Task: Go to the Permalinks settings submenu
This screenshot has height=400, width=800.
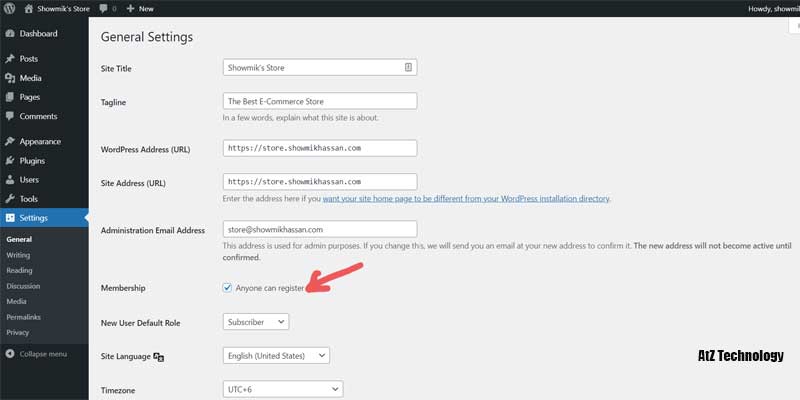Action: point(24,316)
